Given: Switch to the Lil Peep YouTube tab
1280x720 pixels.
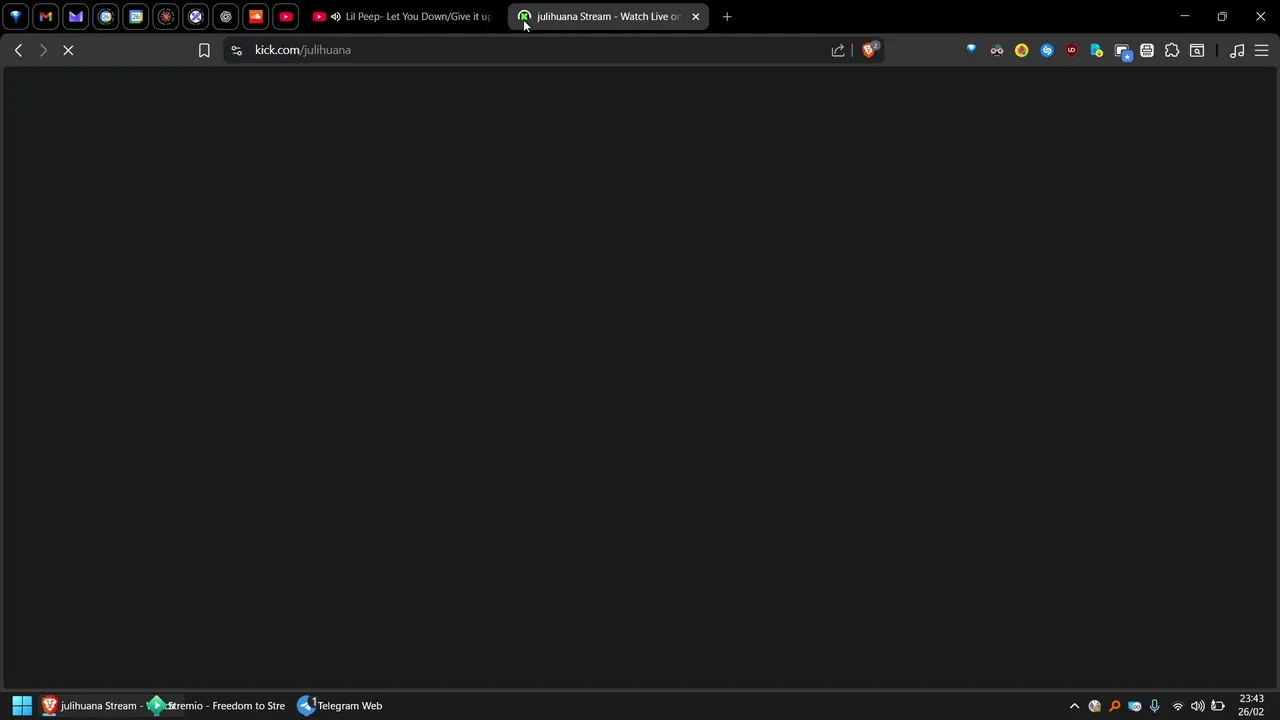Looking at the screenshot, I should pyautogui.click(x=402, y=16).
